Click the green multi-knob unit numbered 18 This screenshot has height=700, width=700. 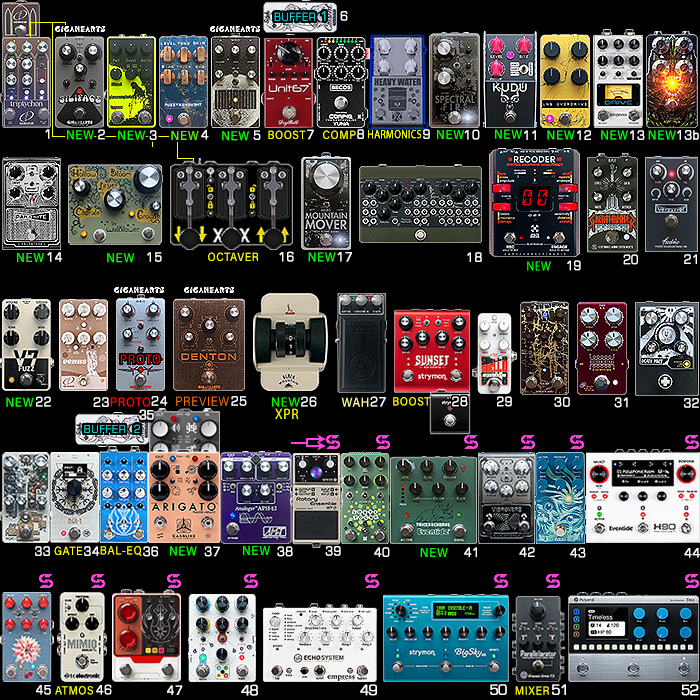coord(420,204)
